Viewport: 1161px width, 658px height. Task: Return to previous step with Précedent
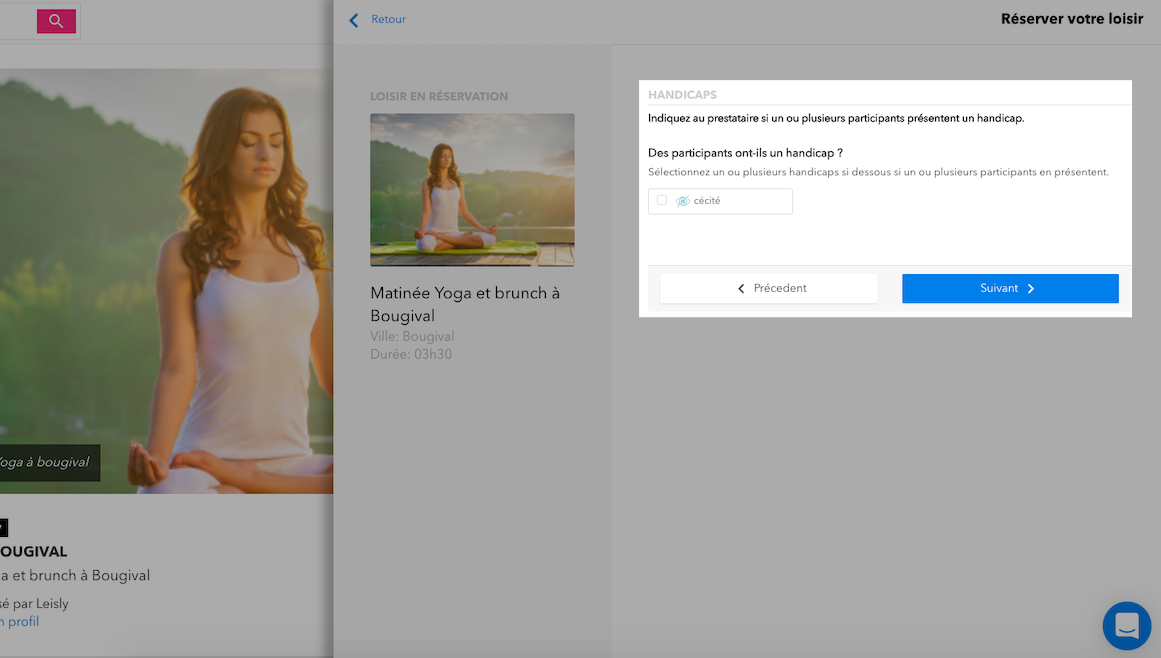click(x=769, y=289)
